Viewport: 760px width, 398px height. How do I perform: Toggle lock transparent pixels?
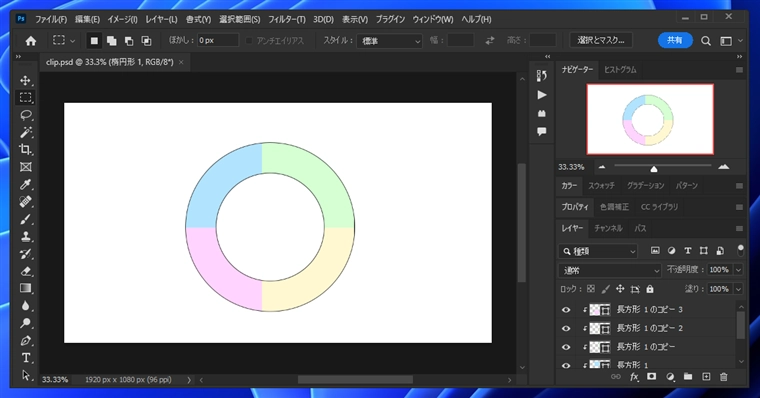pos(590,289)
